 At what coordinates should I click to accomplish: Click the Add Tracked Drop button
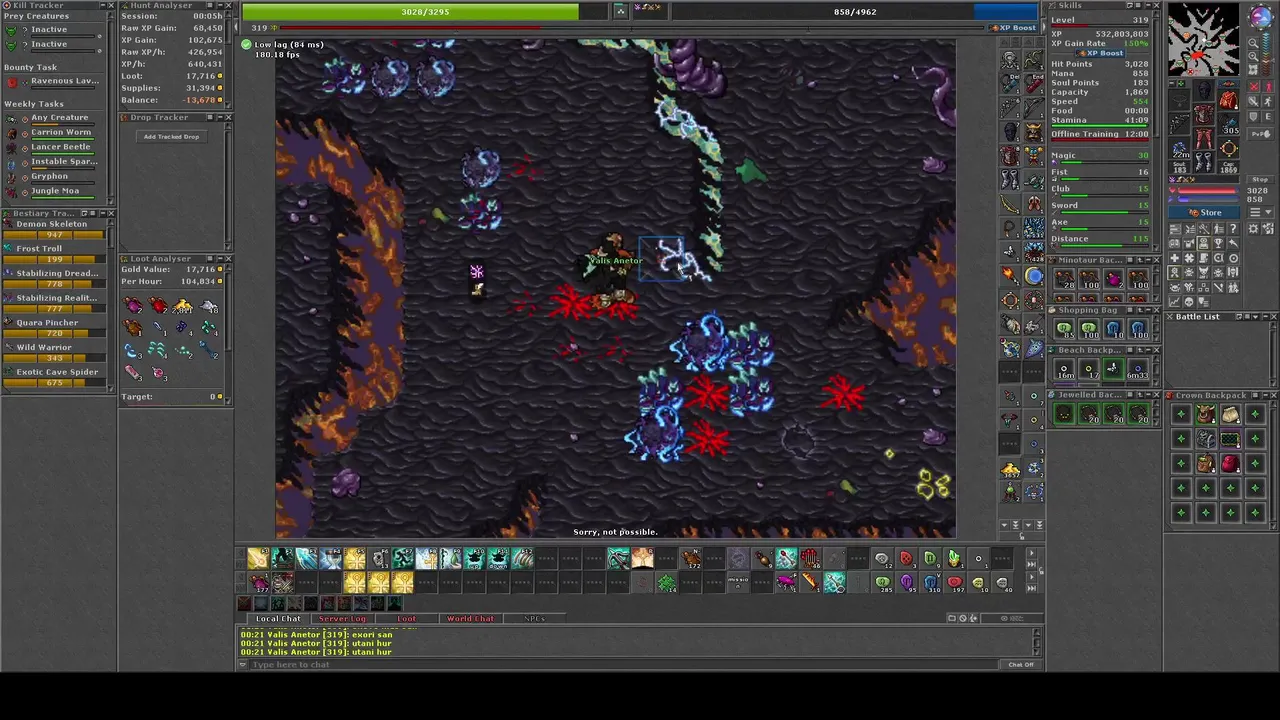tap(171, 136)
